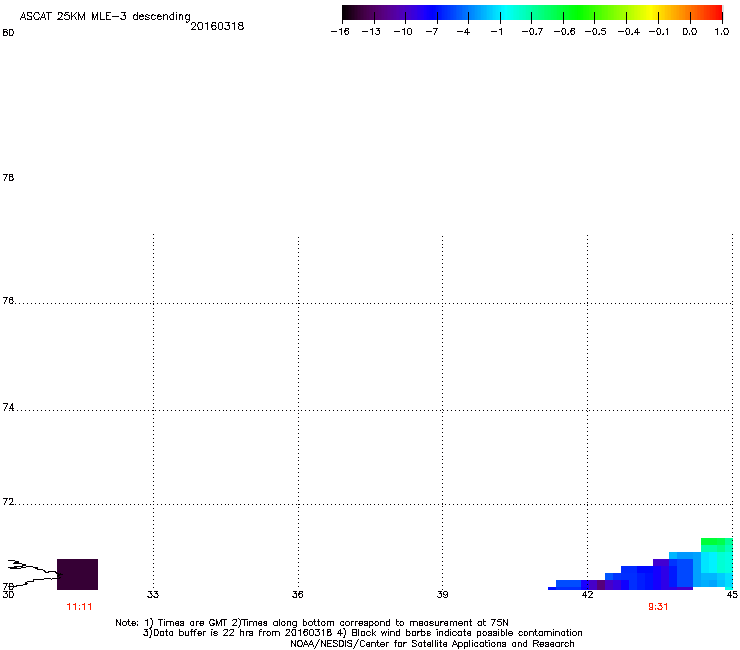Click the dark purple data square
This screenshot has width=740, height=650.
pyautogui.click(x=77, y=574)
